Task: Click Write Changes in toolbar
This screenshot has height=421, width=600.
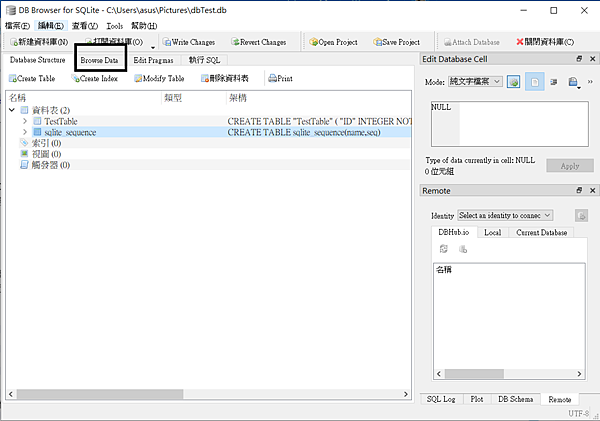Action: pyautogui.click(x=189, y=42)
